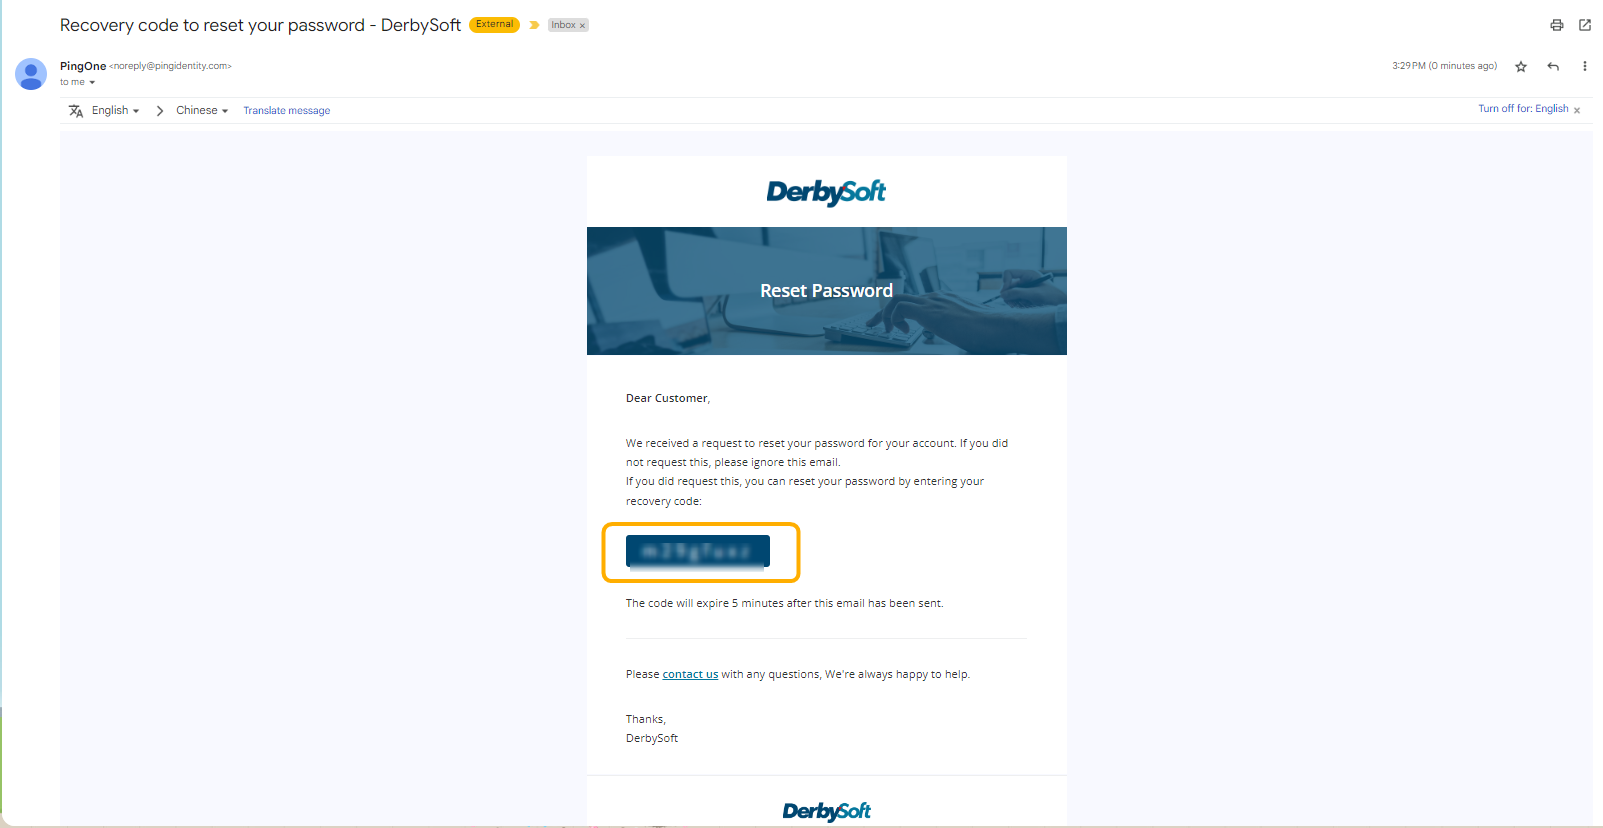The image size is (1603, 828).
Task: Expand recipient details next to "to me"
Action: click(x=92, y=83)
